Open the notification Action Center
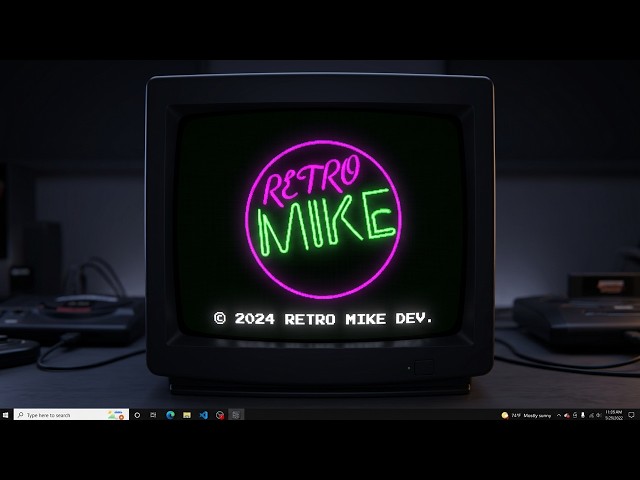This screenshot has height=480, width=640. [631, 415]
